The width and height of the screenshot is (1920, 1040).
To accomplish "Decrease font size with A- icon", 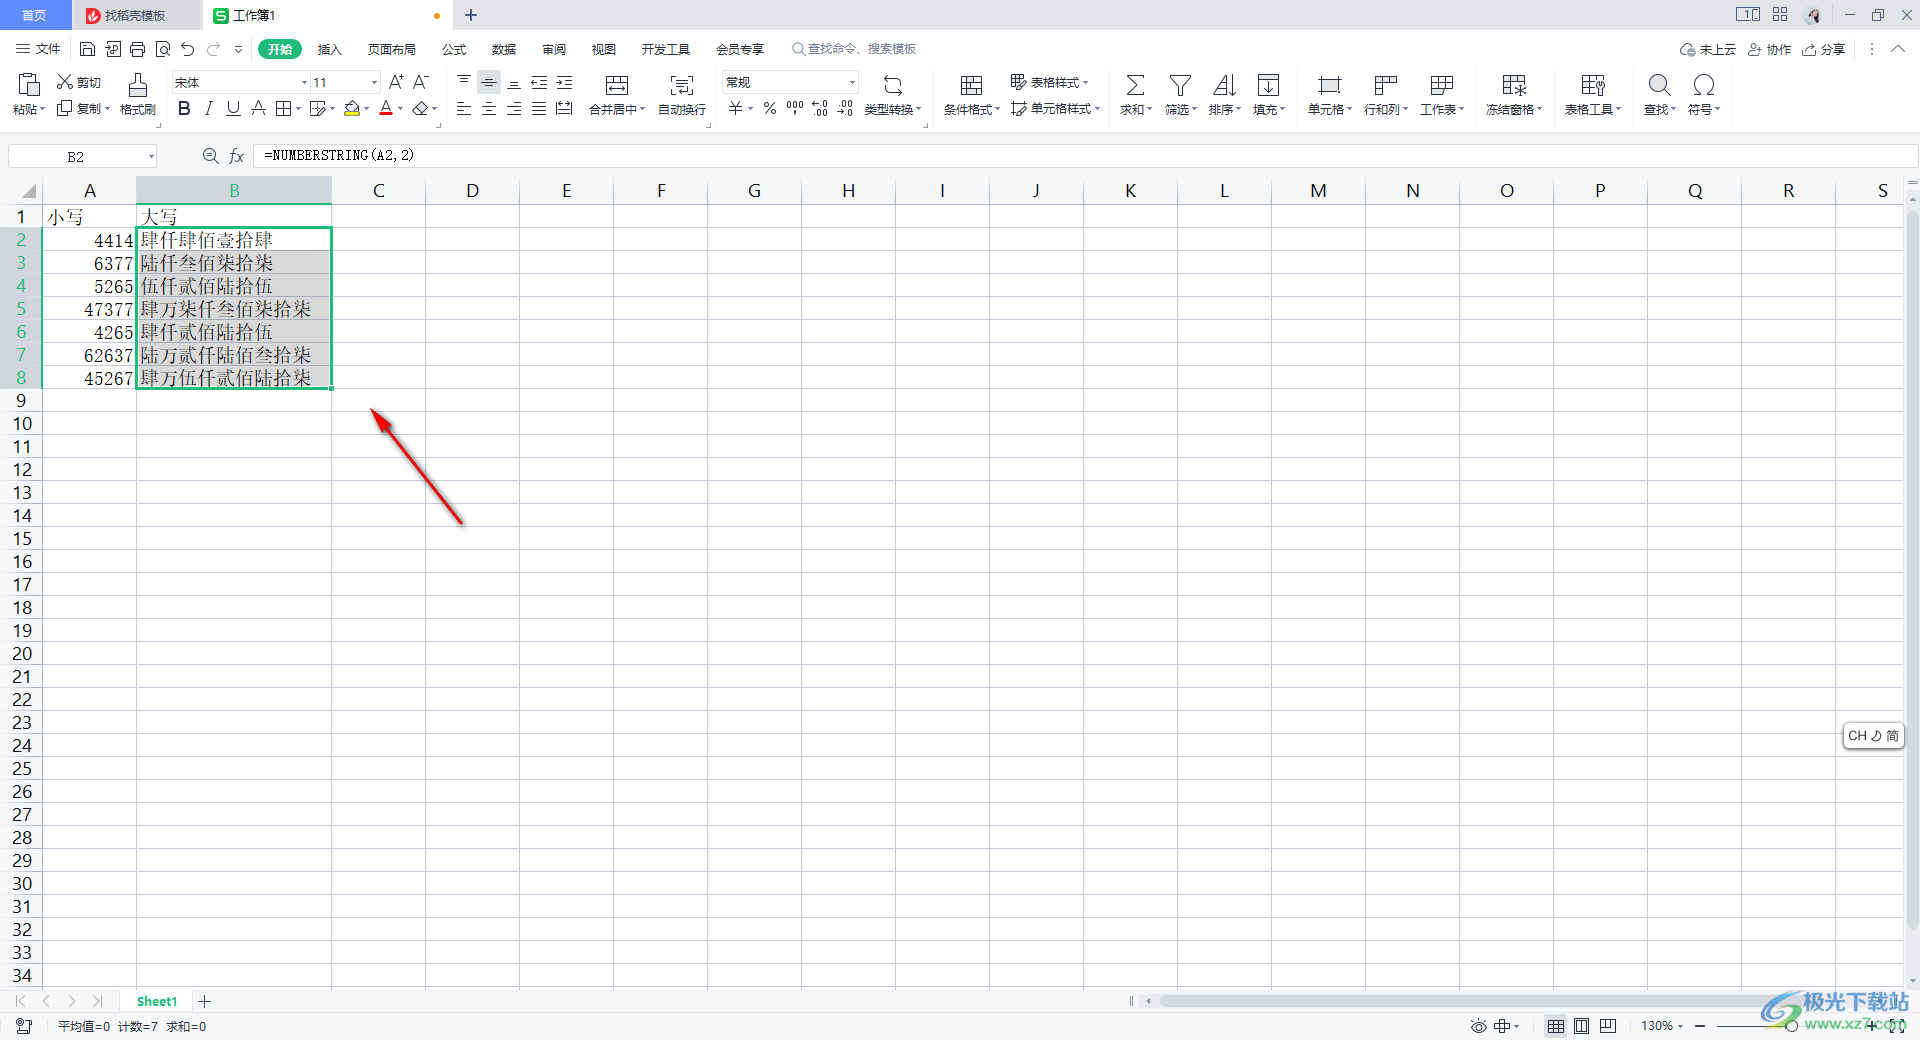I will tap(421, 82).
